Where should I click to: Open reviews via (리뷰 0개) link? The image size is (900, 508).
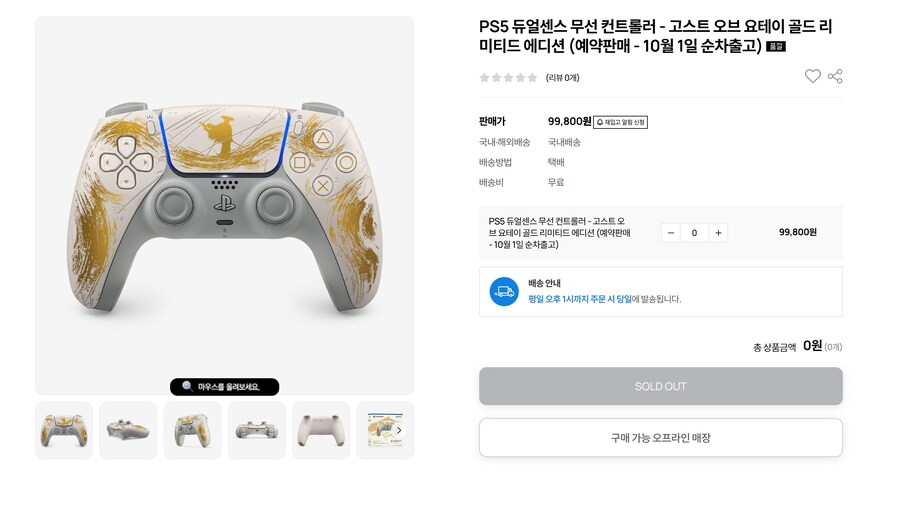click(562, 77)
